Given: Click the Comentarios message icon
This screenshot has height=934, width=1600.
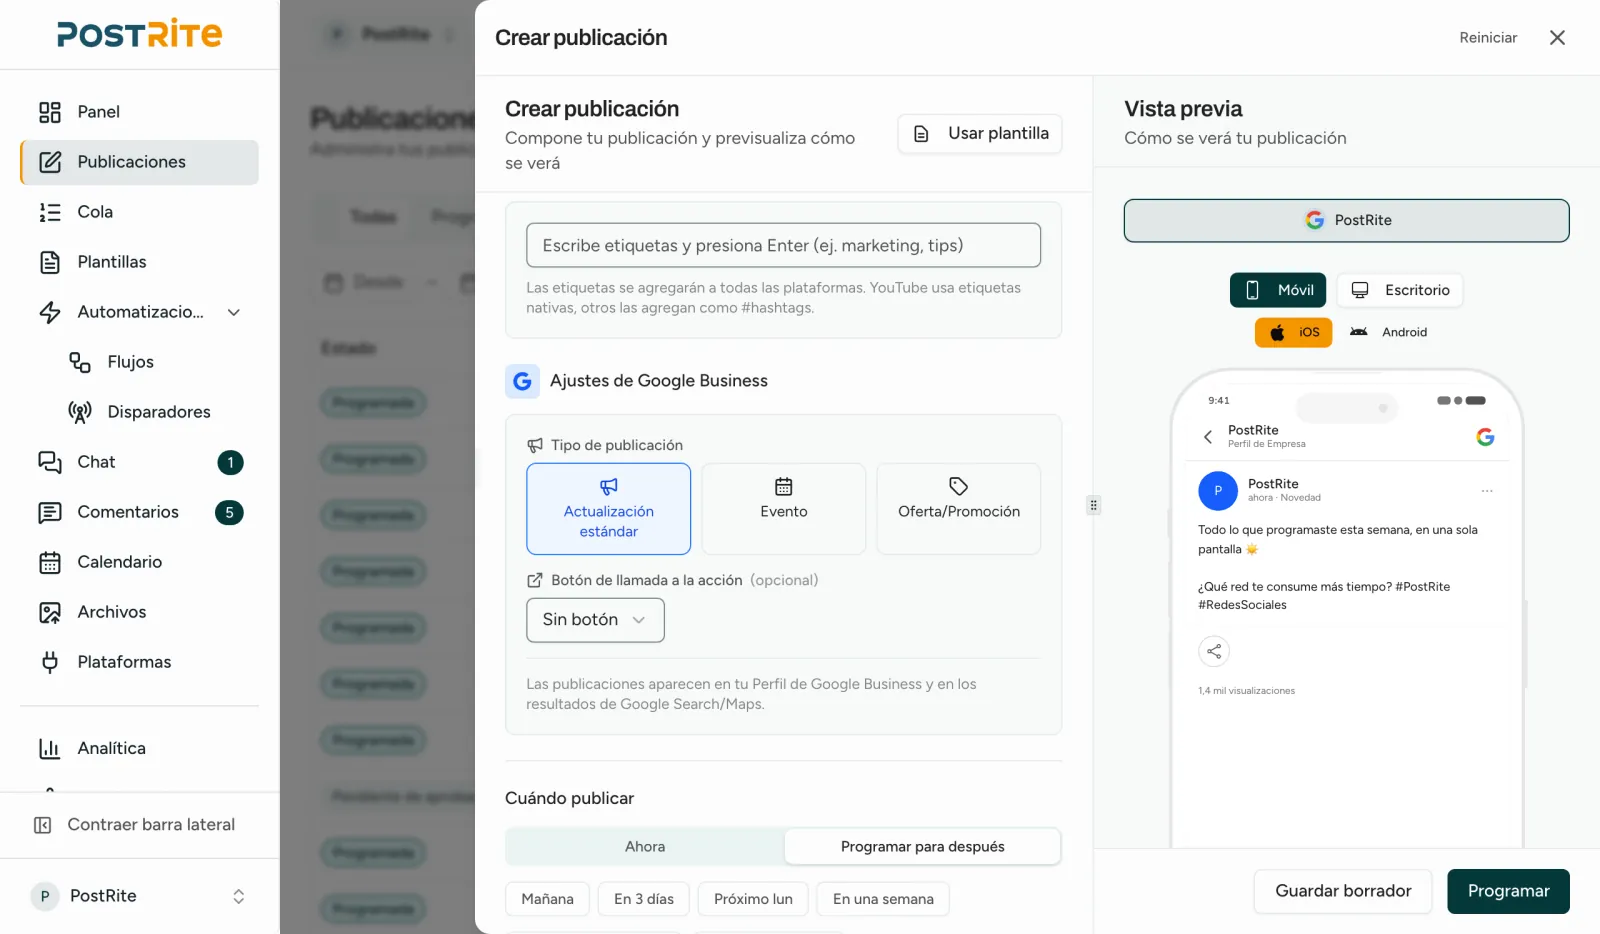Looking at the screenshot, I should tap(50, 512).
